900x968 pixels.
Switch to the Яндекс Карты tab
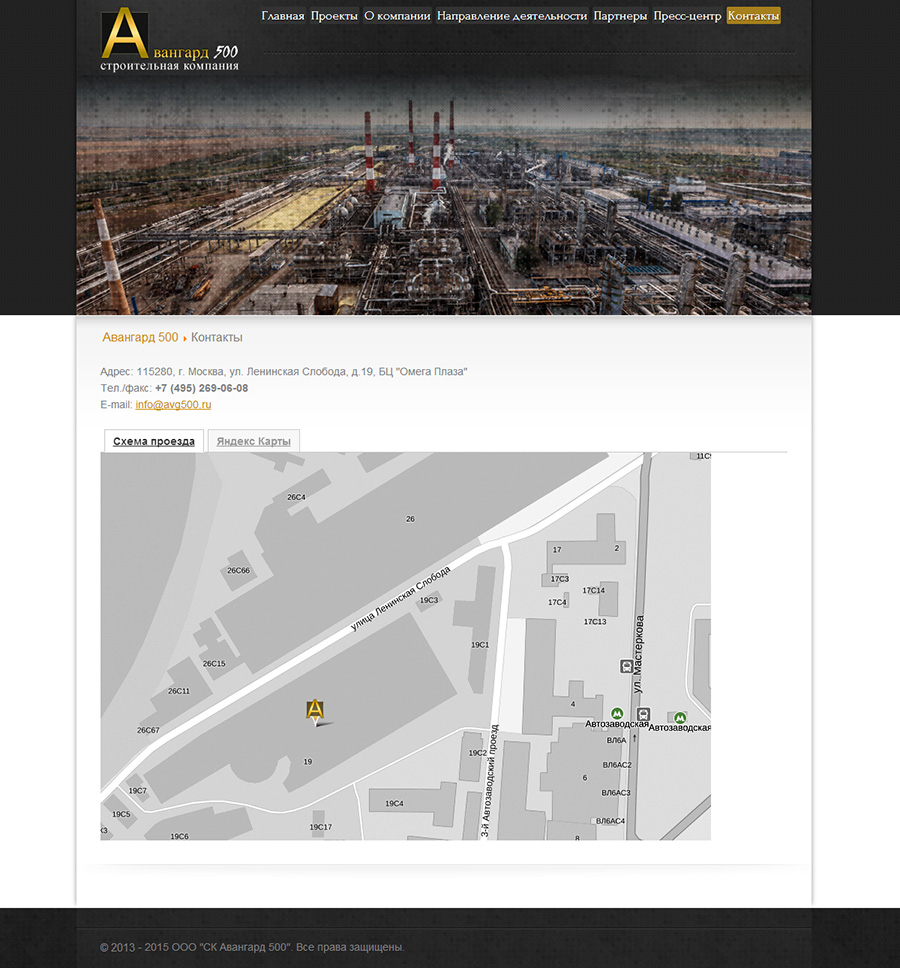pos(253,441)
